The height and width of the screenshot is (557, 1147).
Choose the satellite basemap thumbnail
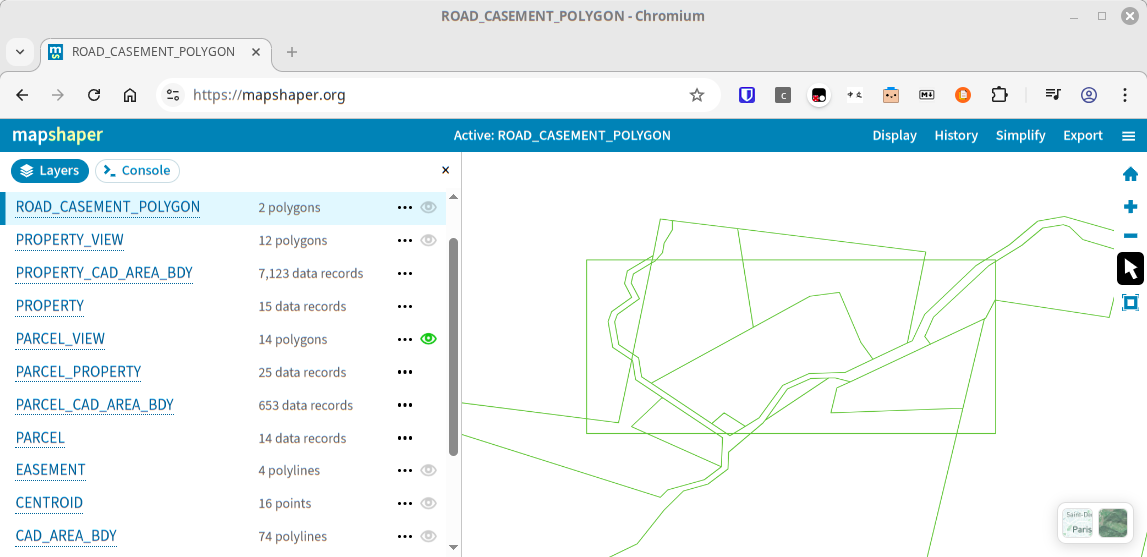(x=1113, y=523)
